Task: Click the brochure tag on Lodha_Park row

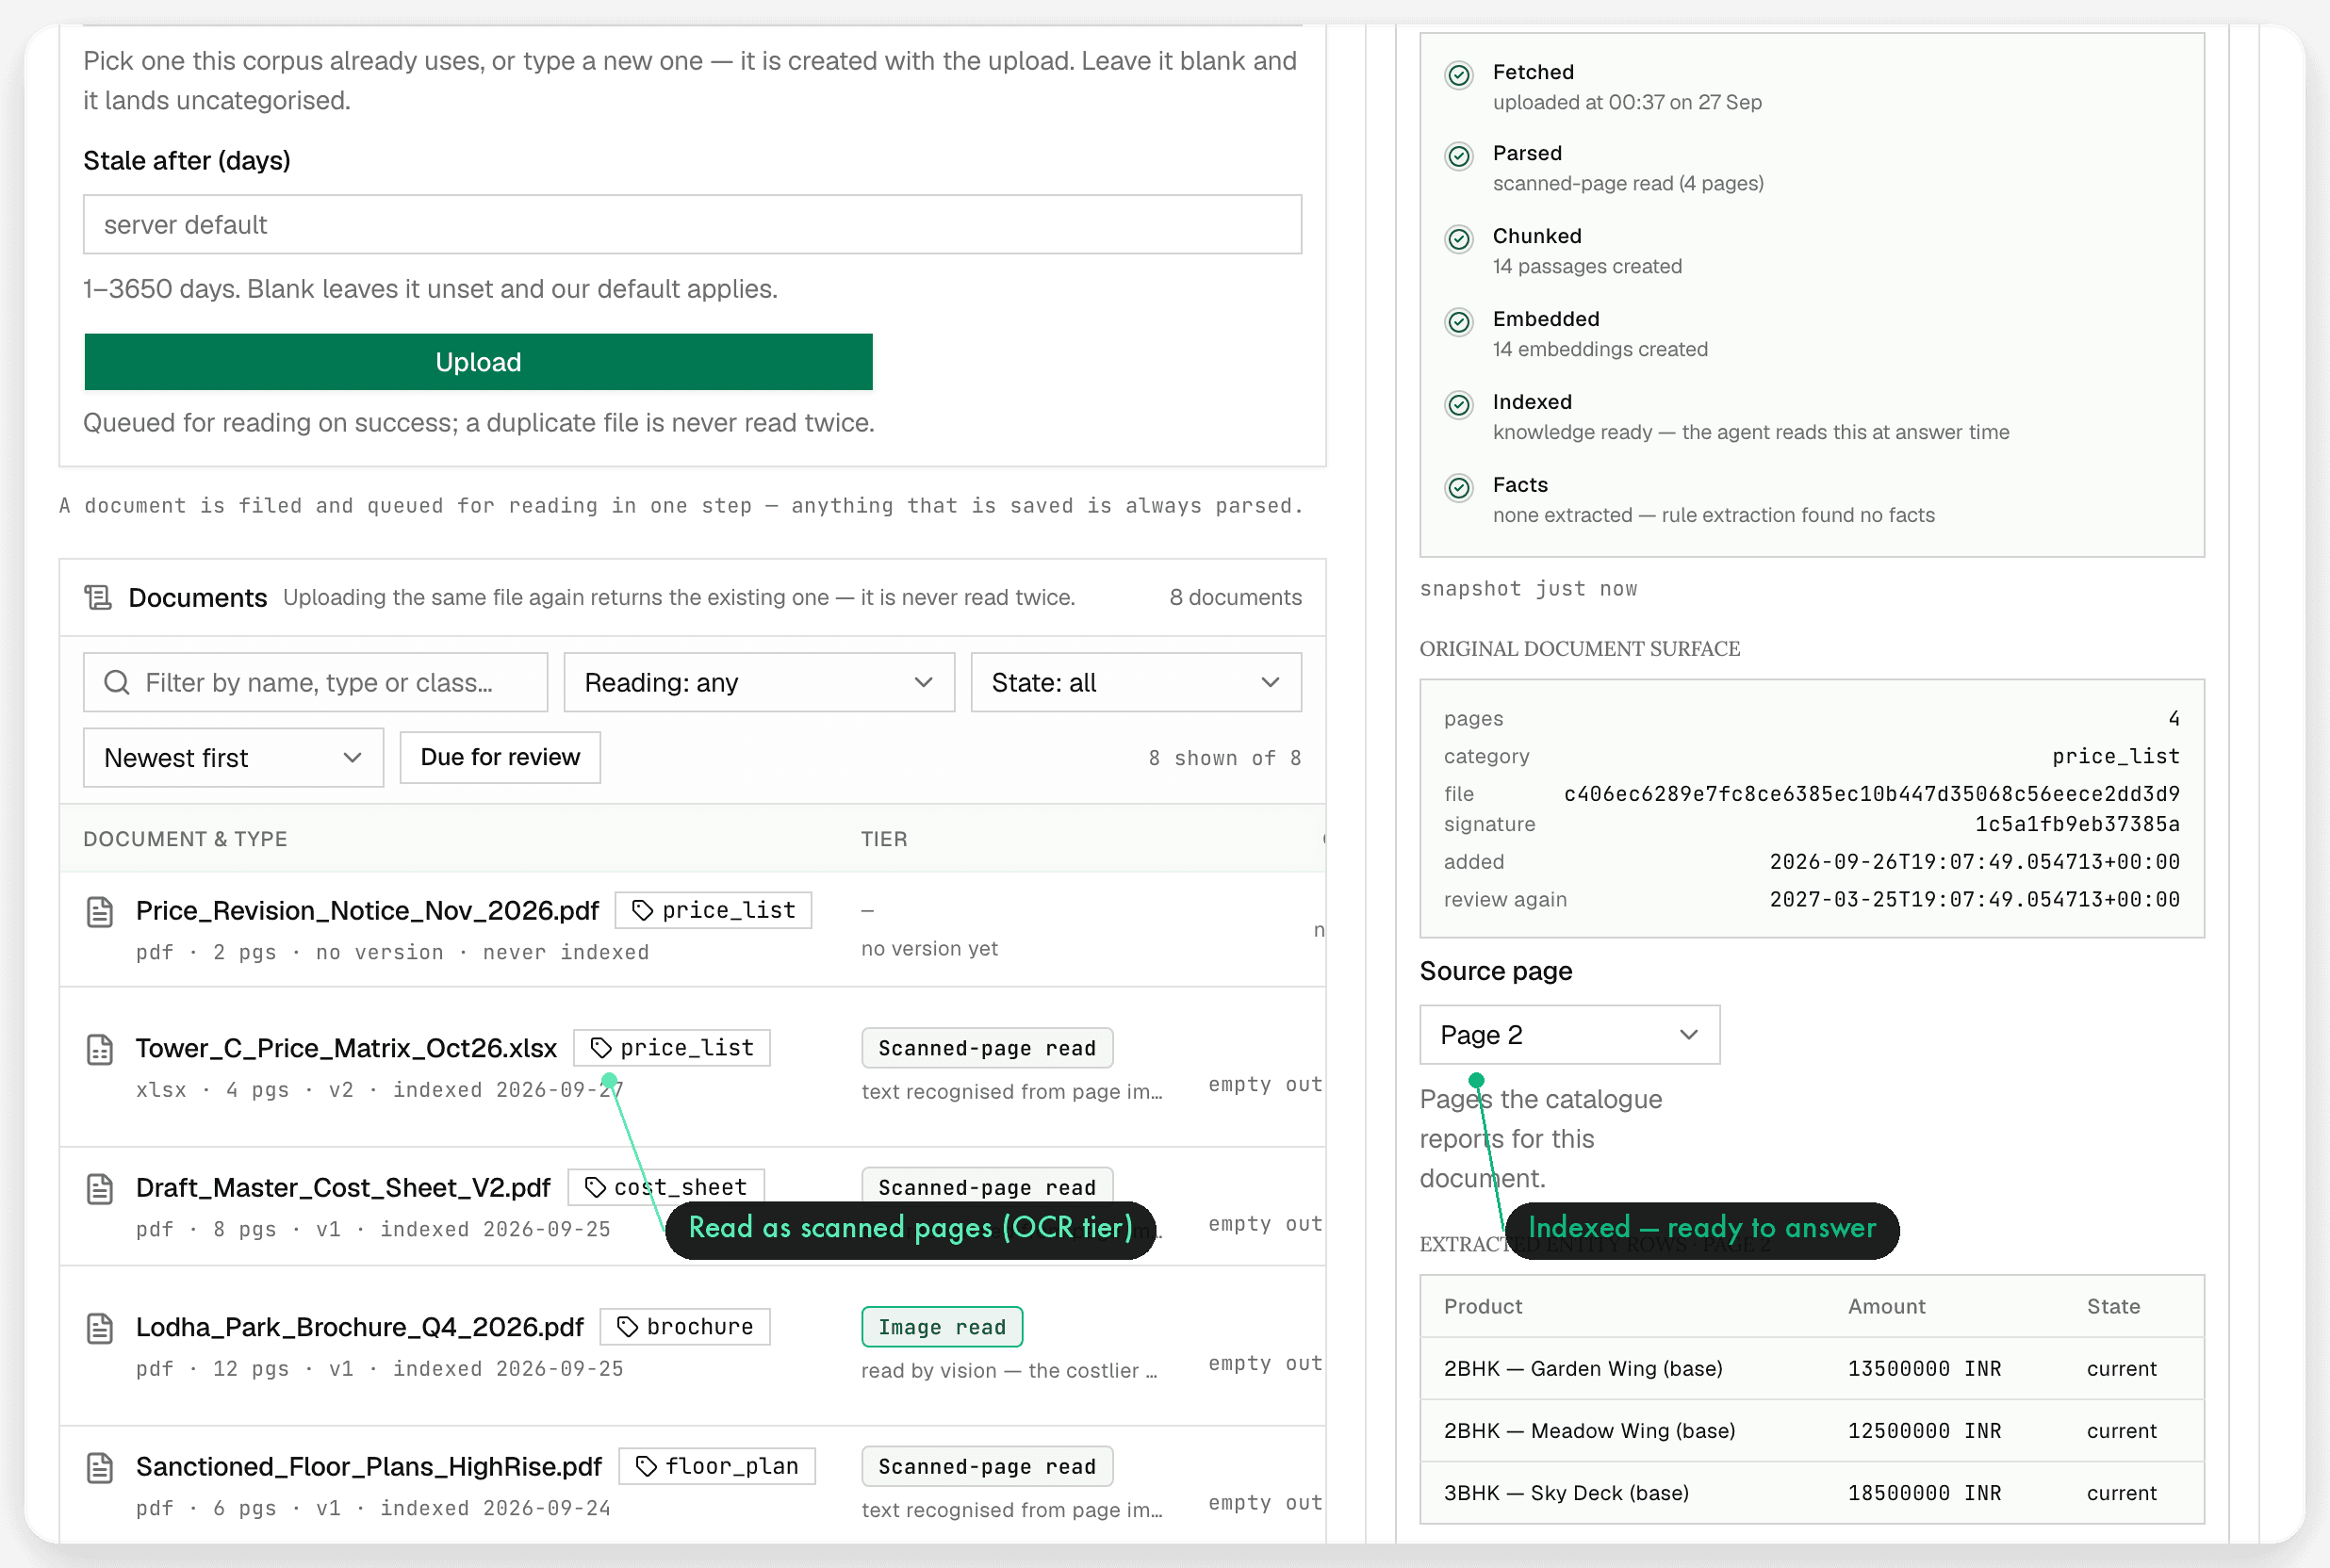Action: 685,1327
